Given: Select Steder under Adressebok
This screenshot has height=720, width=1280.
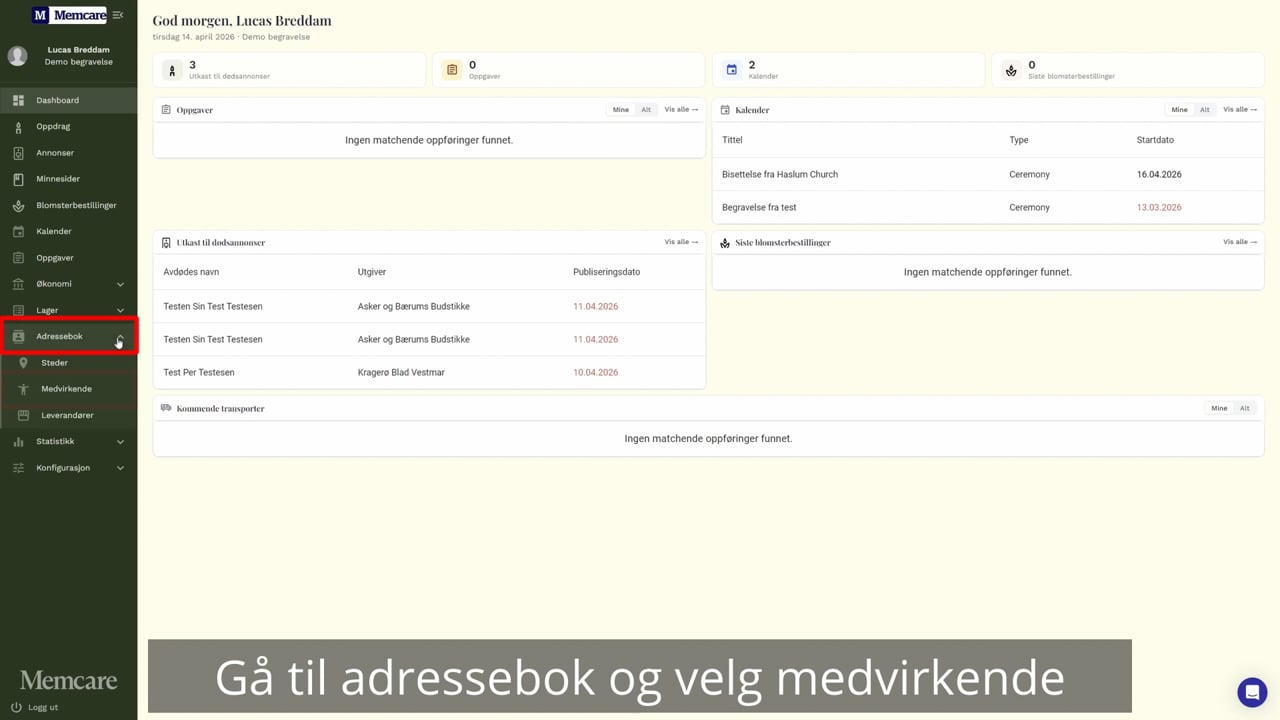Looking at the screenshot, I should pyautogui.click(x=68, y=363).
